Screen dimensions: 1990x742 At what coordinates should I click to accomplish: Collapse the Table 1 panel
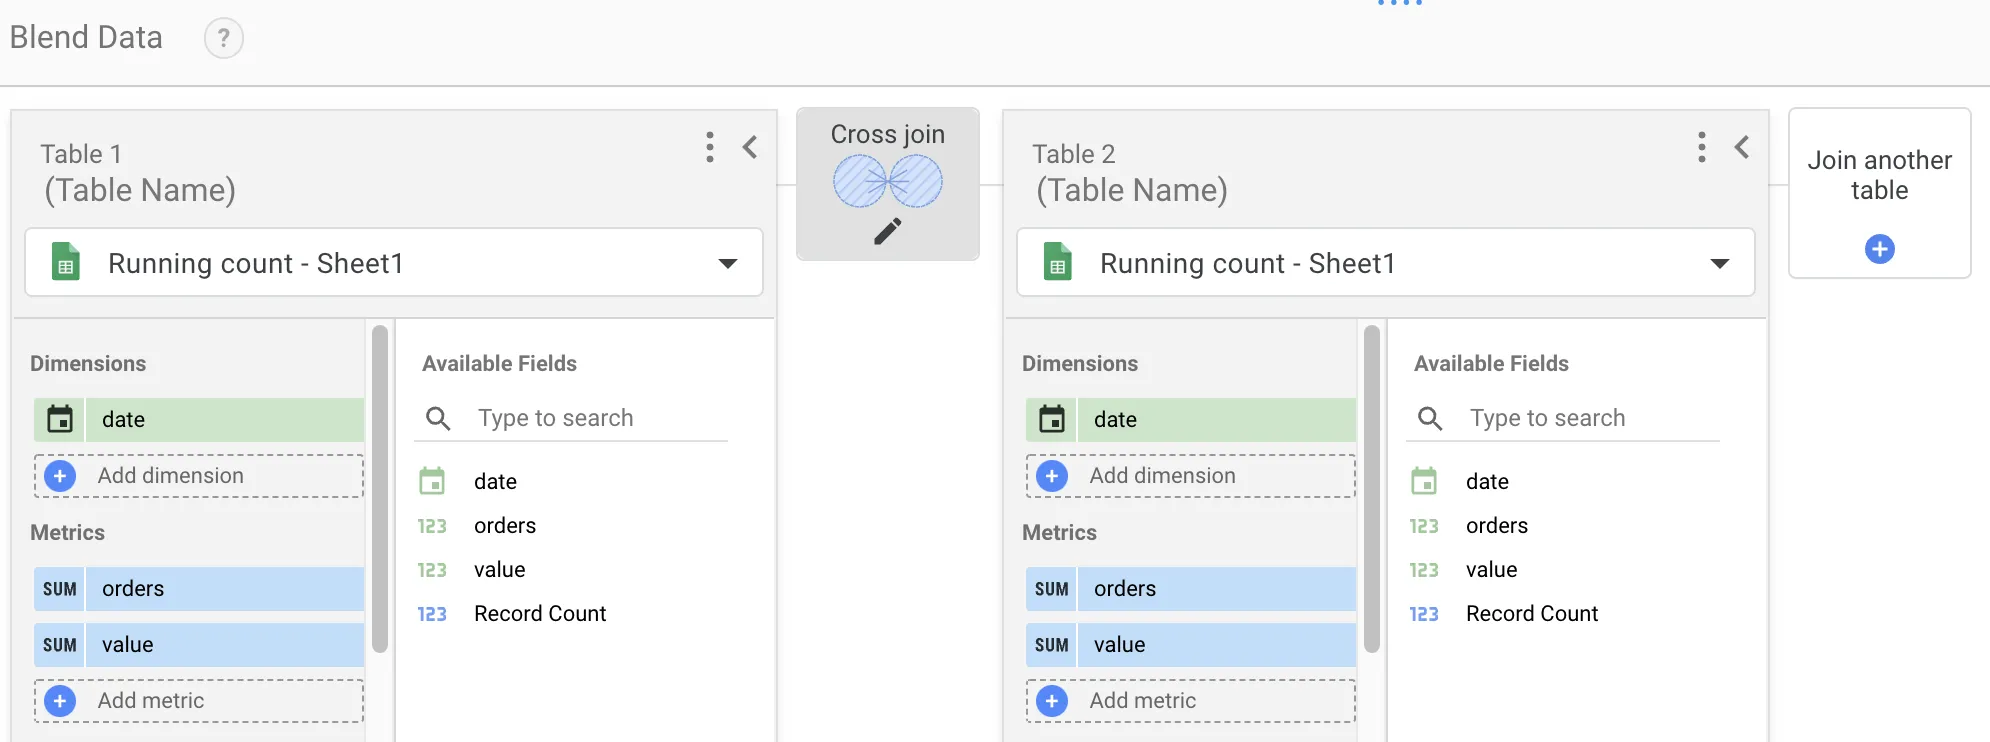tap(750, 147)
